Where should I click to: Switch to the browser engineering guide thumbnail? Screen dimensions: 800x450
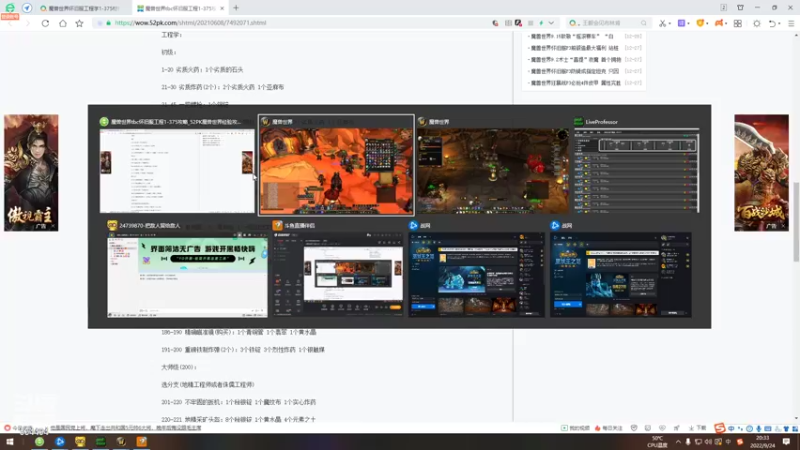pos(177,171)
